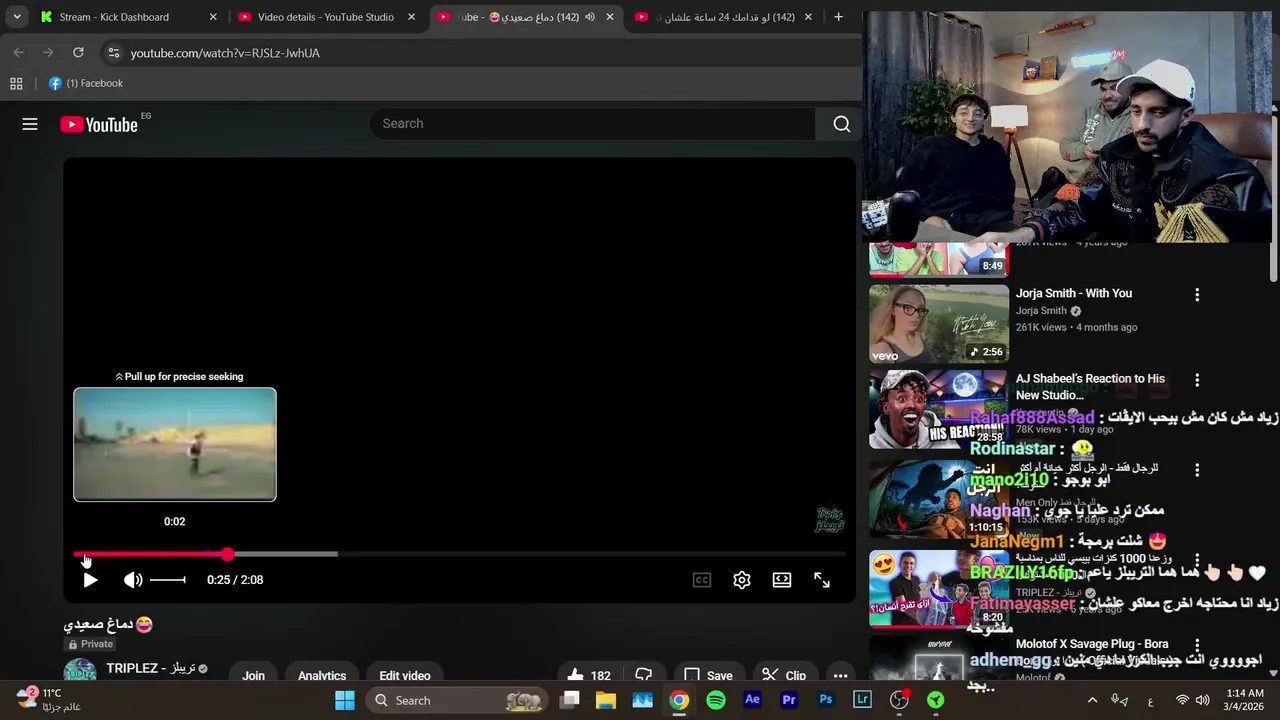Enter full screen mode
Screen dimensions: 1280x720
[x=822, y=580]
